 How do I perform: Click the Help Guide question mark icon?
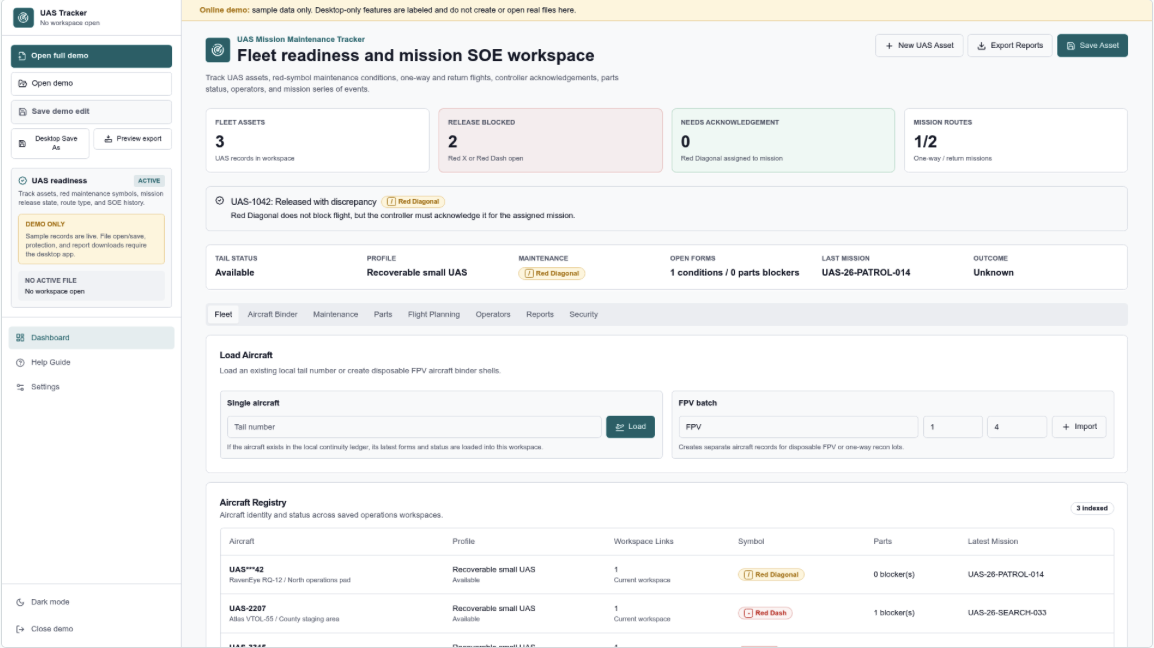pyautogui.click(x=21, y=362)
